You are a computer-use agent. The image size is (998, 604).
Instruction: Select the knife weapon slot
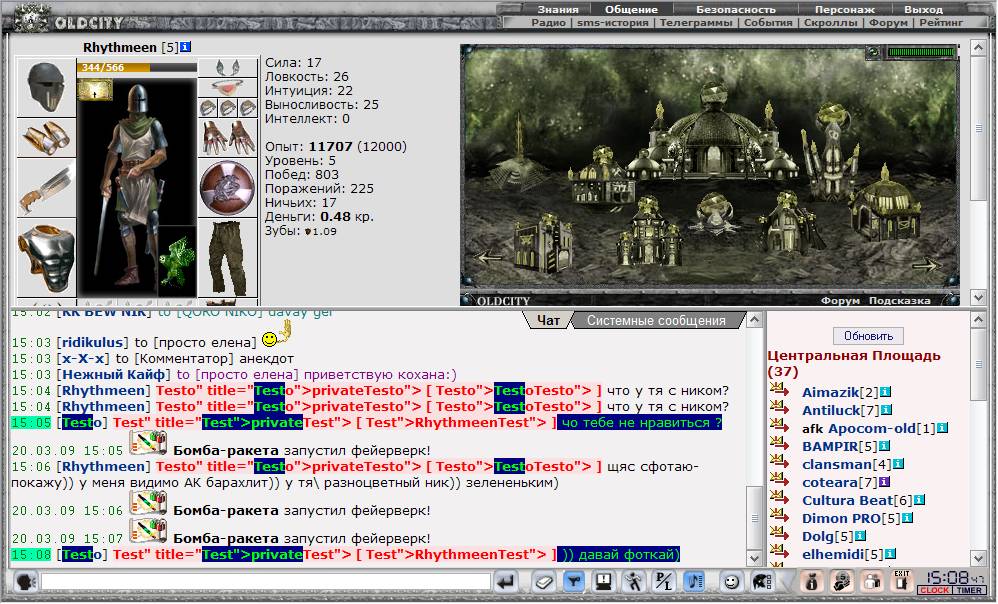(46, 188)
